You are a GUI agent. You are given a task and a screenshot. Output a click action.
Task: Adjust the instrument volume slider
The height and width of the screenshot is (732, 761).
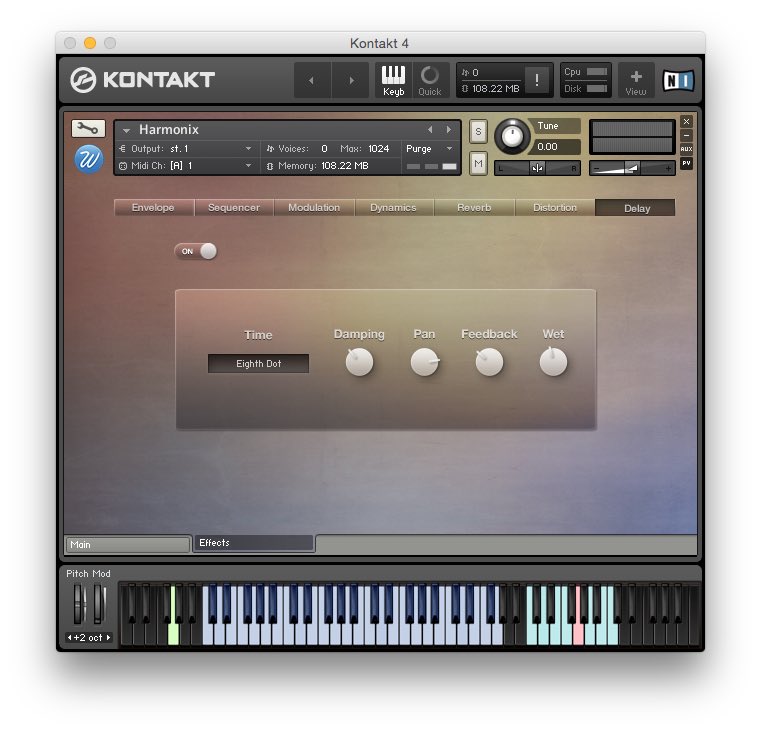632,168
